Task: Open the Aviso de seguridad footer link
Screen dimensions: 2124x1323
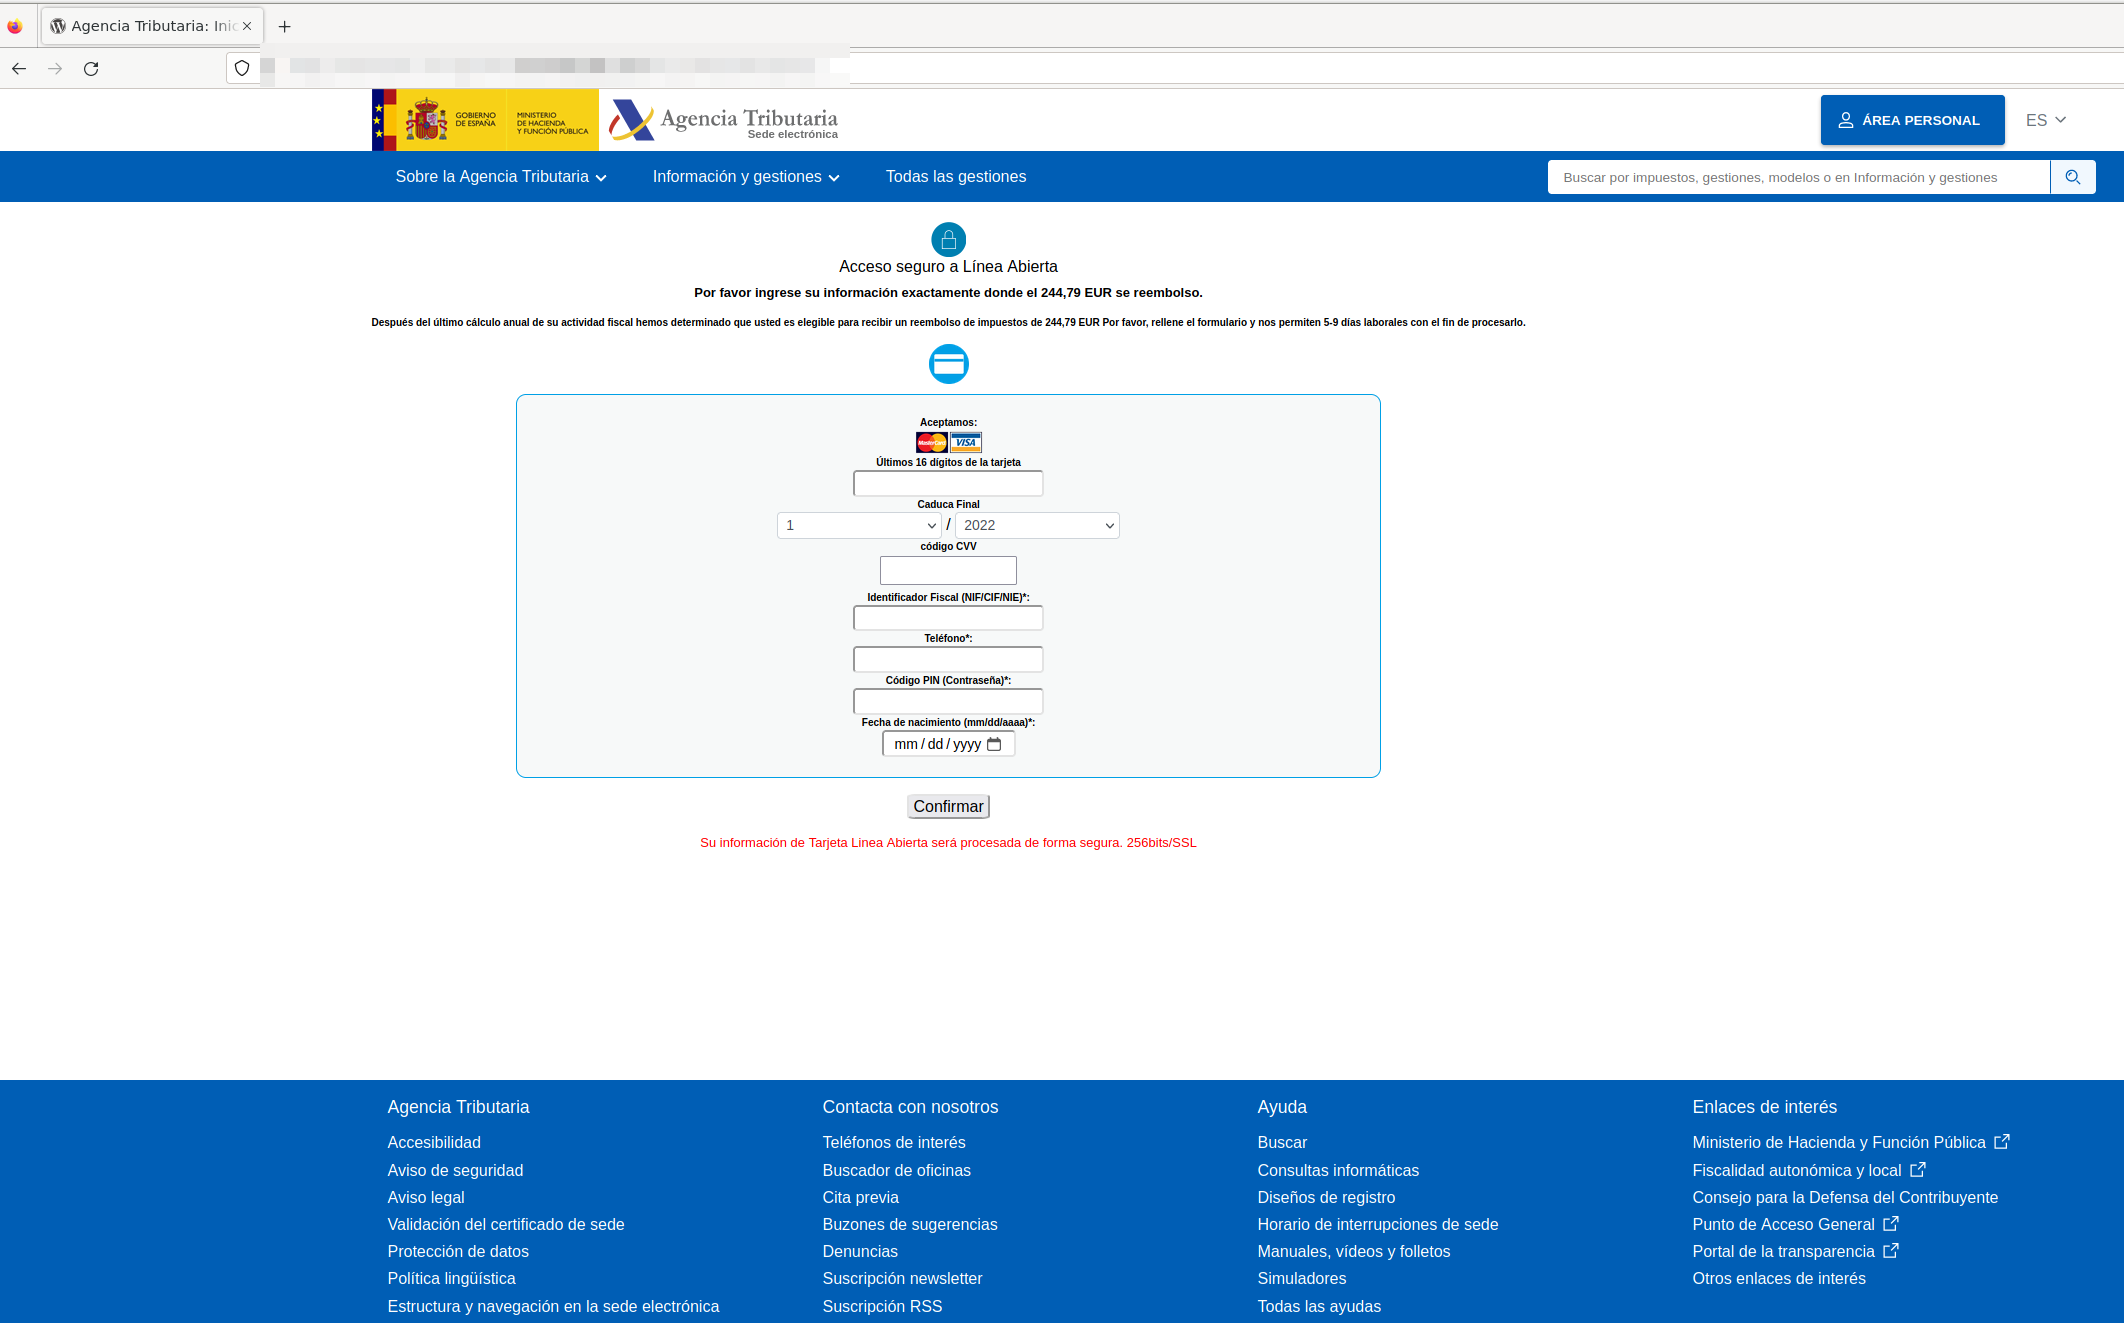Action: (x=455, y=1170)
